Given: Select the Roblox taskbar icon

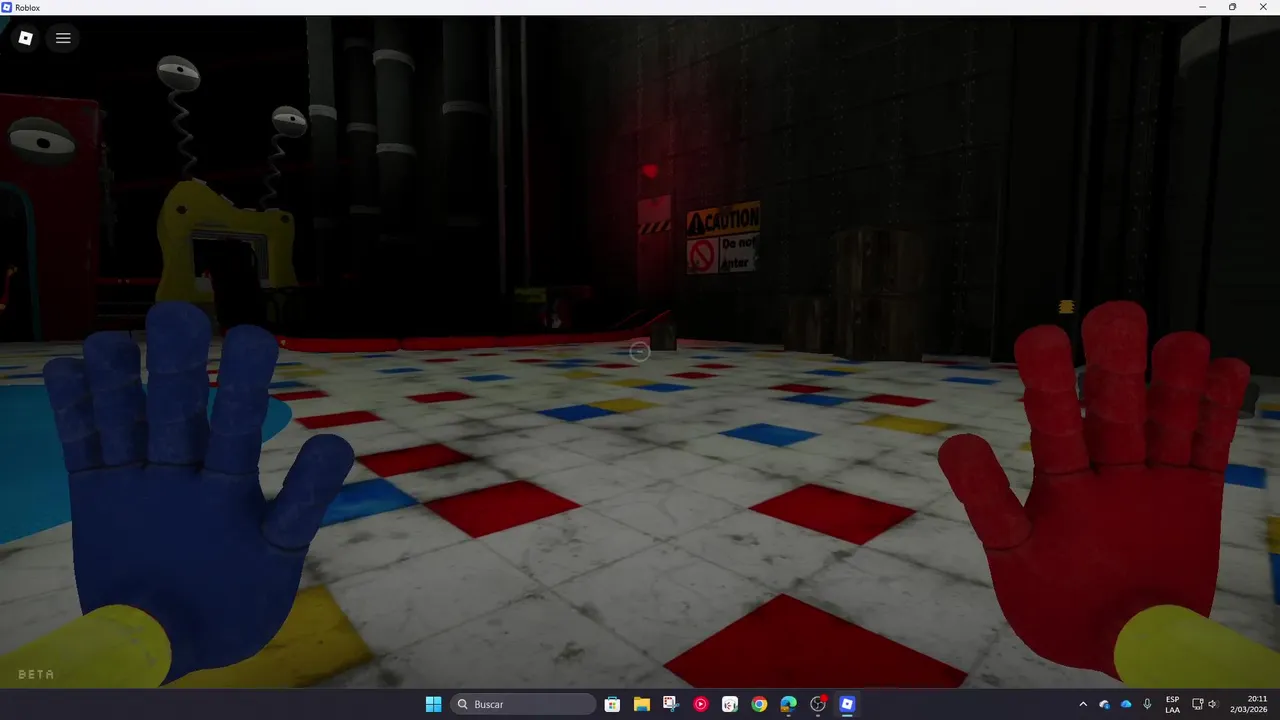Looking at the screenshot, I should 847,704.
